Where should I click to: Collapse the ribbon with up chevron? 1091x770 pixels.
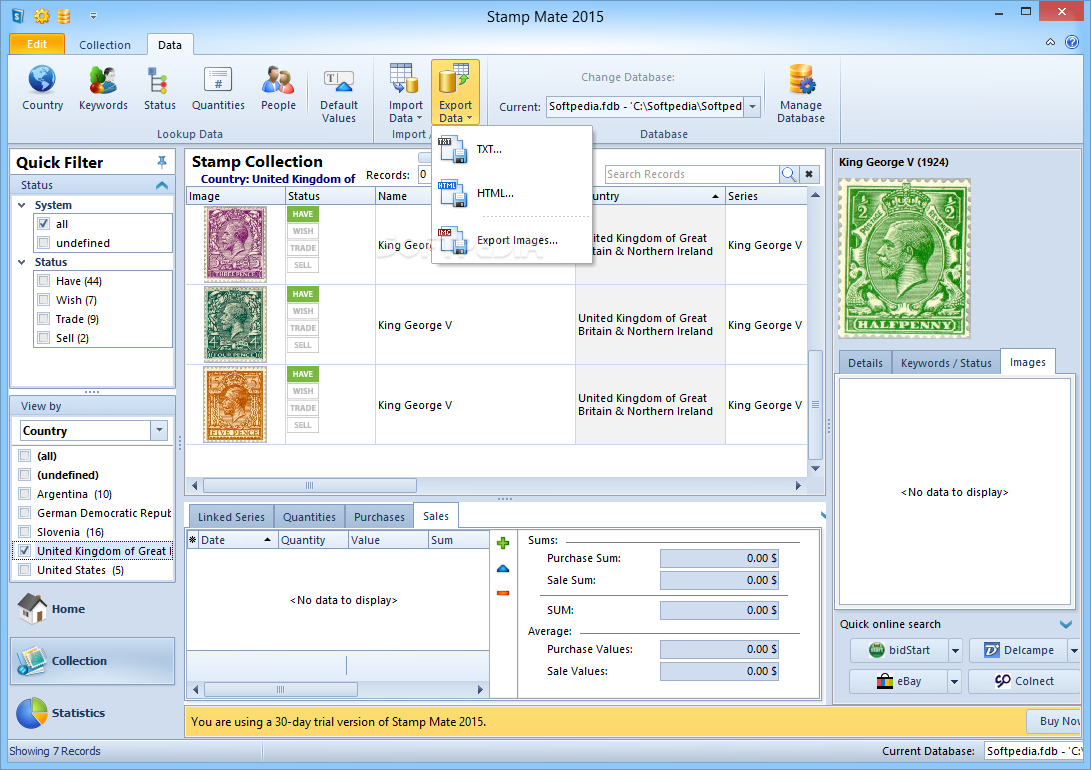tap(1050, 42)
